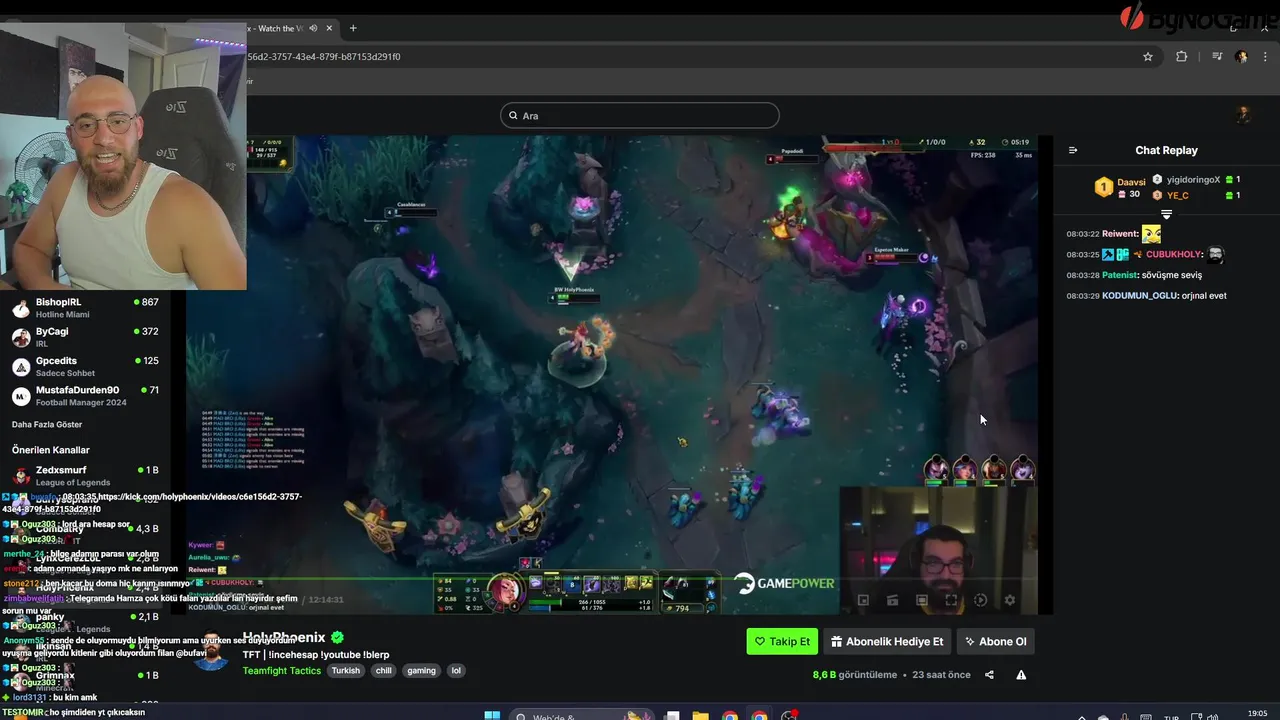Click the Chrome profile avatar
The height and width of the screenshot is (720, 1280).
[x=1241, y=57]
